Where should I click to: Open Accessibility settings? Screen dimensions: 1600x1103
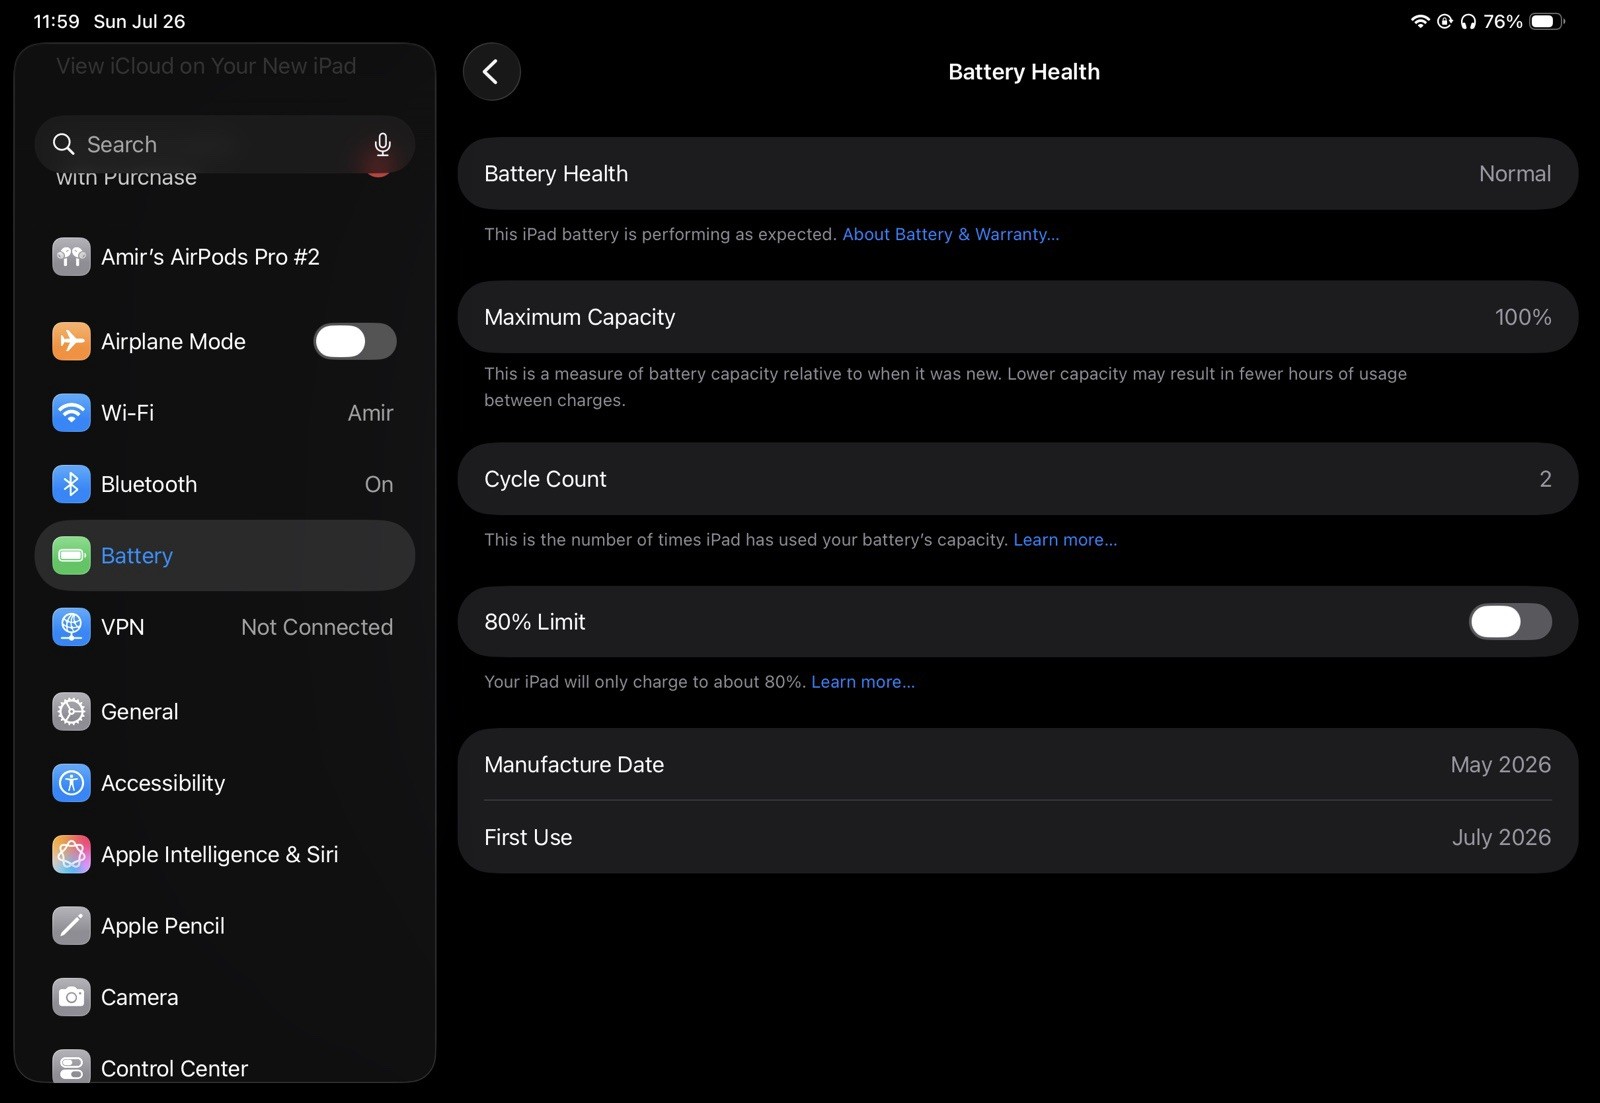(x=224, y=783)
